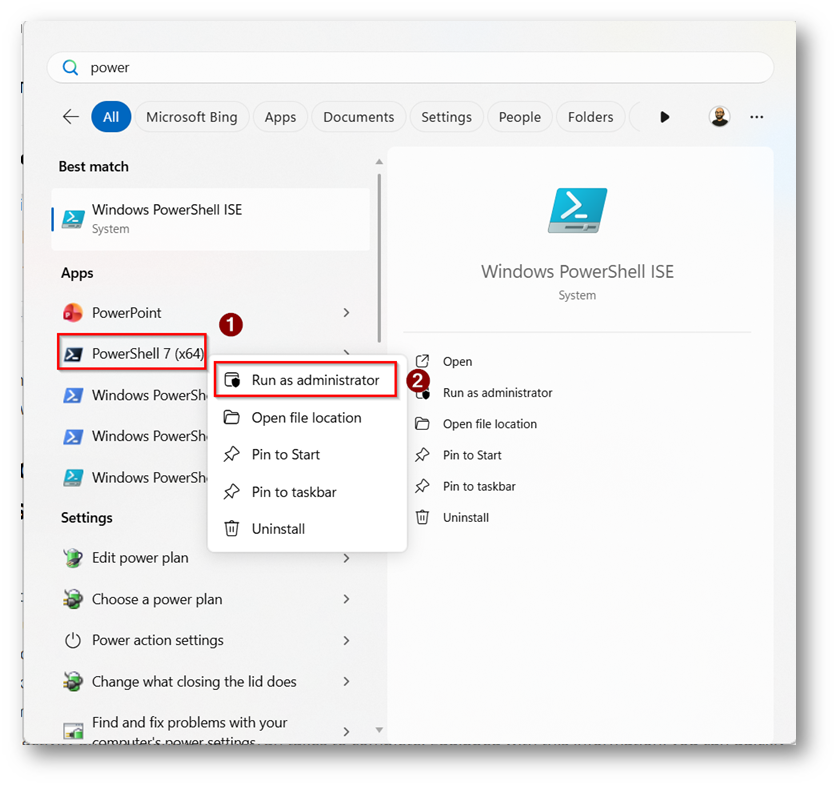Click the Edit power plan icon

click(x=73, y=558)
